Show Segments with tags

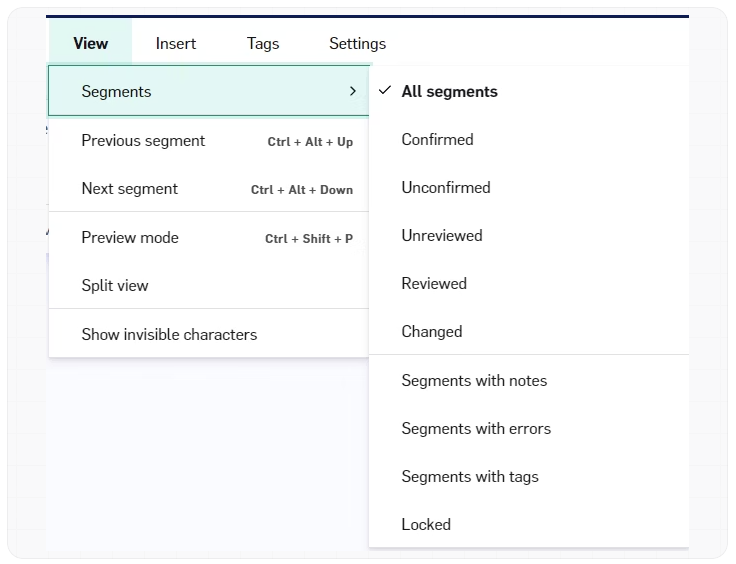[470, 476]
